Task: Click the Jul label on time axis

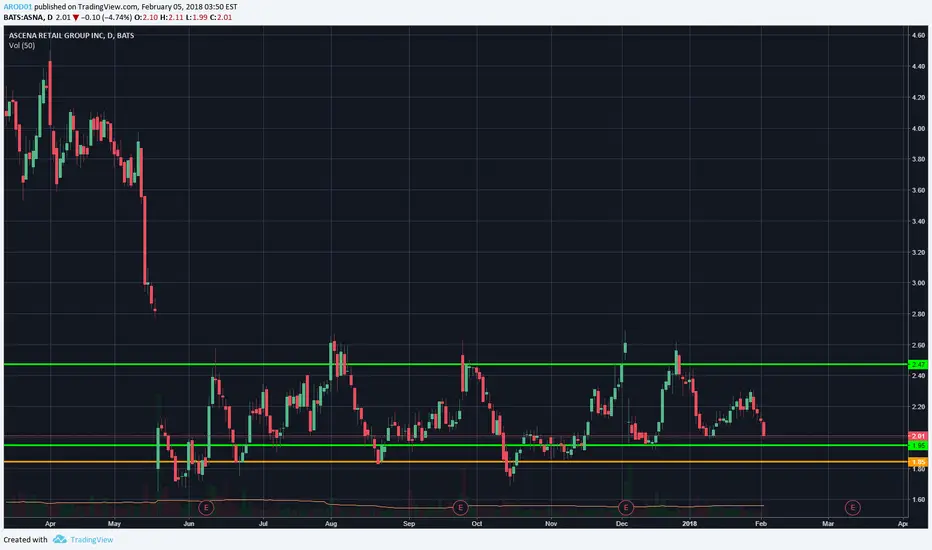Action: (263, 524)
